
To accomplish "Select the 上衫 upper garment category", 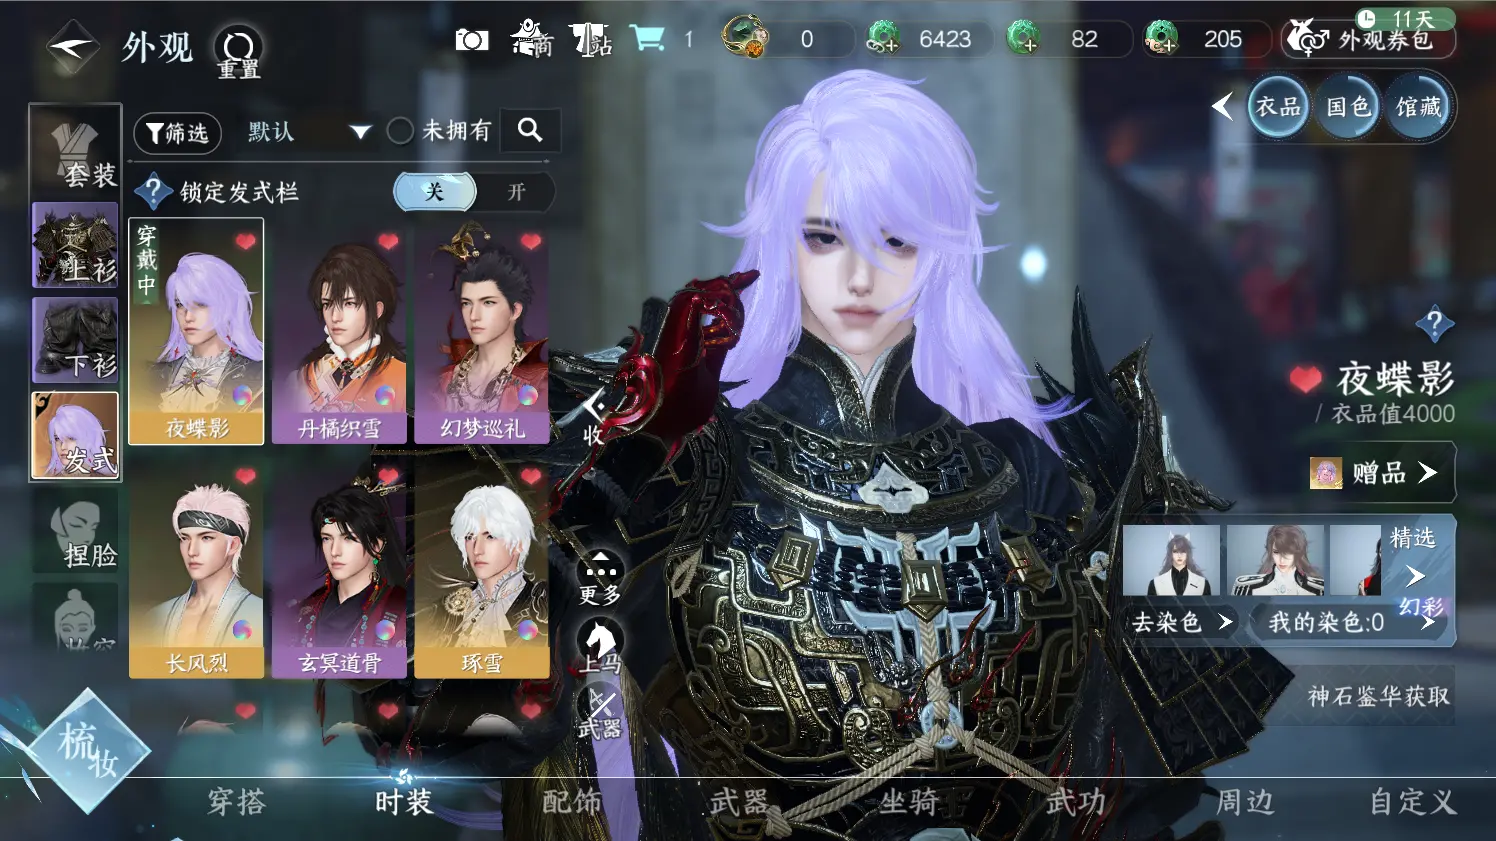I will tap(76, 245).
